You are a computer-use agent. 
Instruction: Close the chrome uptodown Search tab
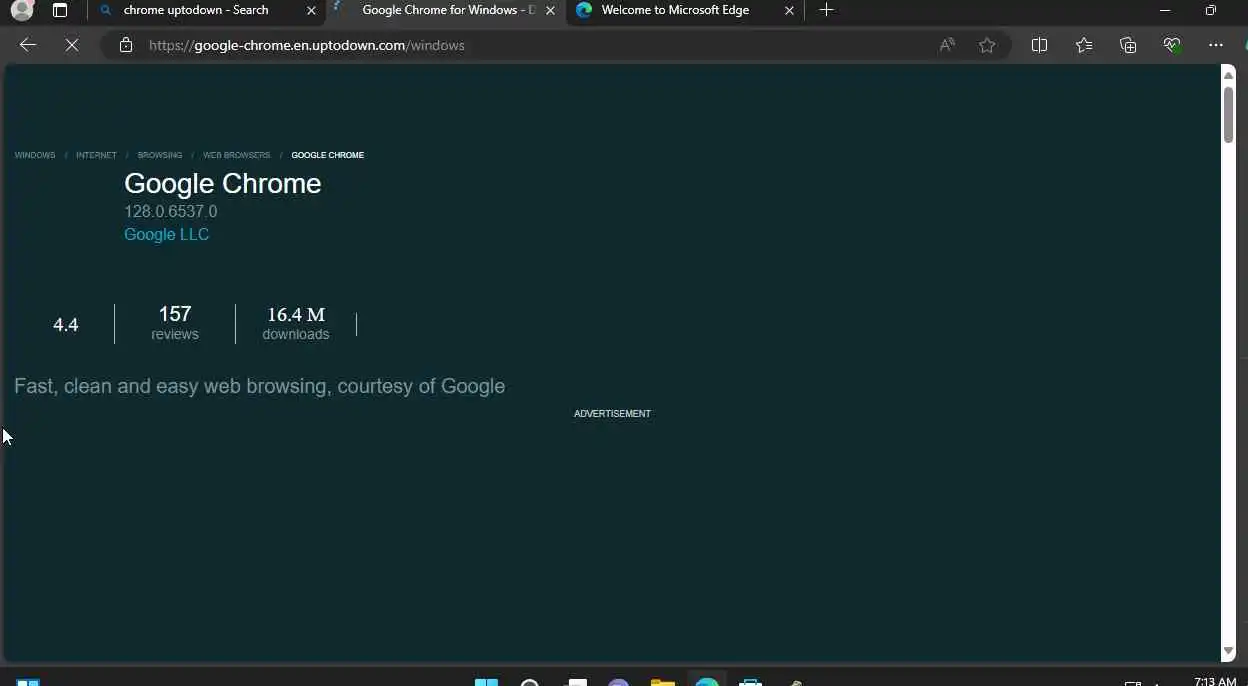tap(311, 10)
